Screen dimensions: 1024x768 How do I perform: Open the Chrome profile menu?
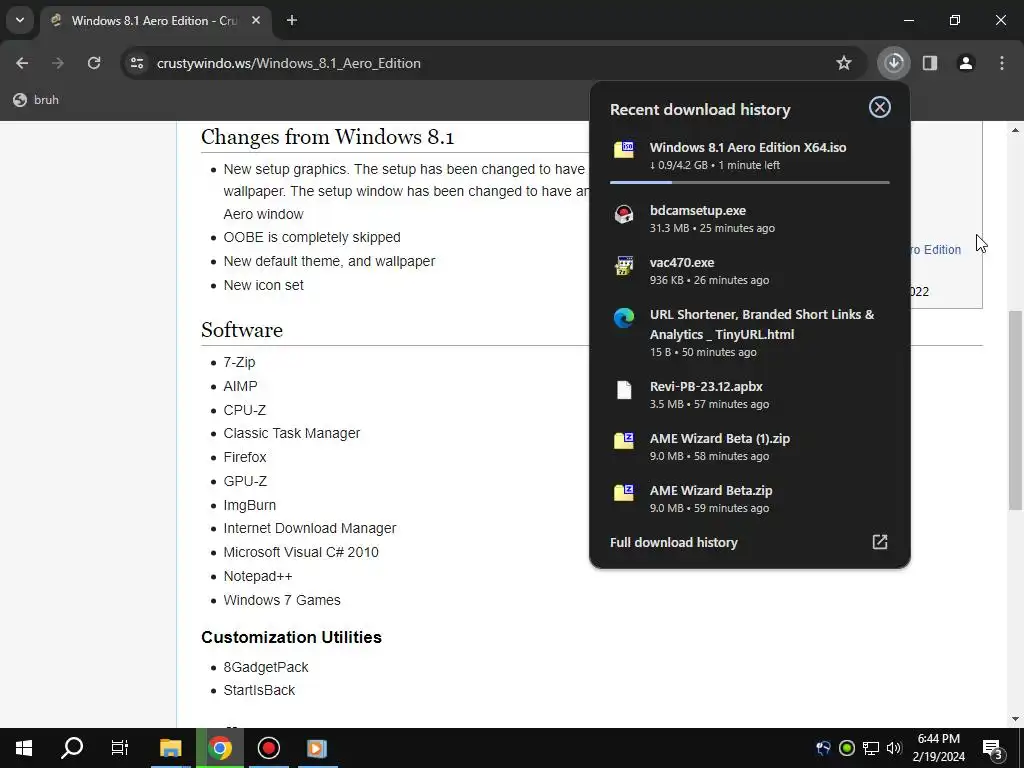(966, 63)
